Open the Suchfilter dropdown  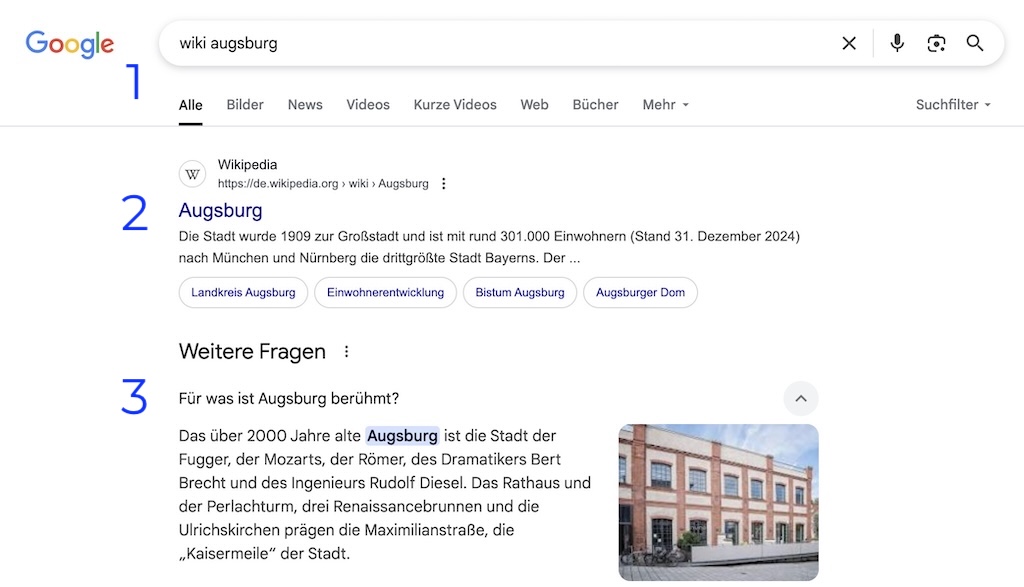[x=953, y=105]
